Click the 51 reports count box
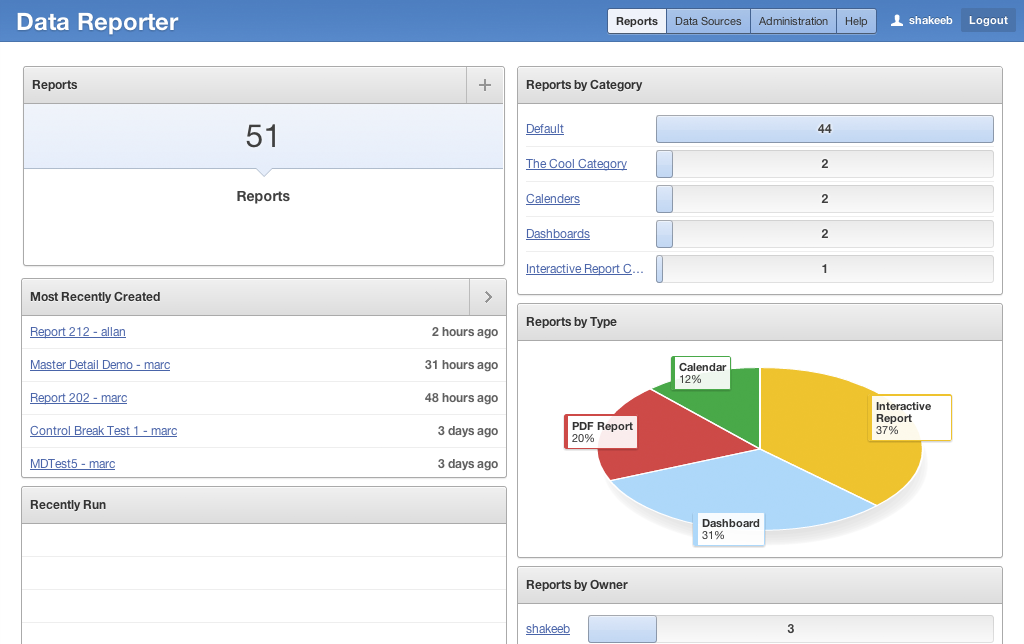 point(263,137)
